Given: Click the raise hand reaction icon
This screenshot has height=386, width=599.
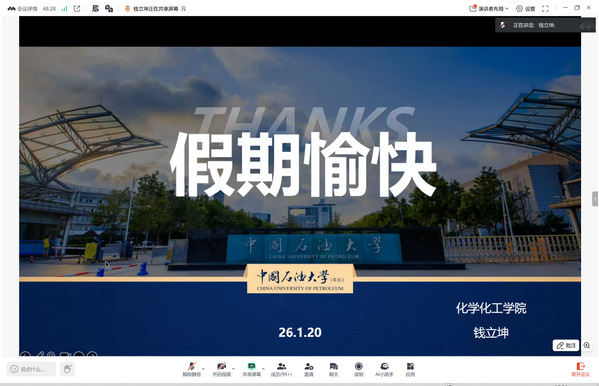Looking at the screenshot, I should pyautogui.click(x=67, y=369).
